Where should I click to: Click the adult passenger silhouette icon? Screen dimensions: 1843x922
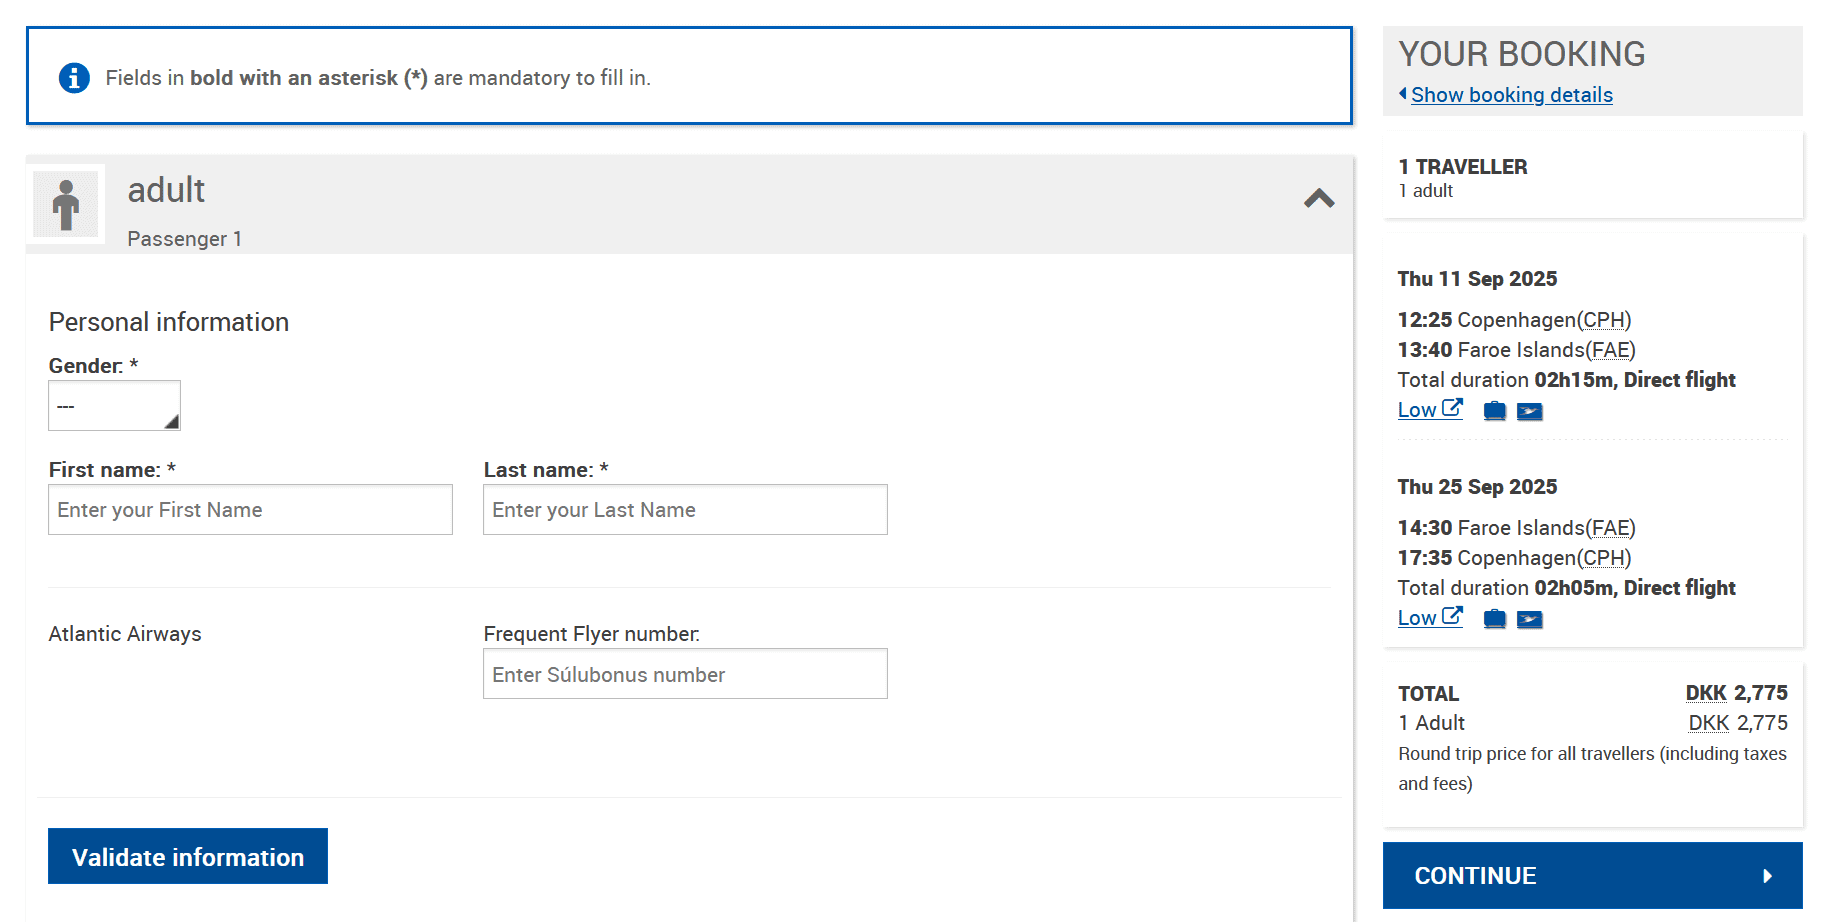pos(66,204)
